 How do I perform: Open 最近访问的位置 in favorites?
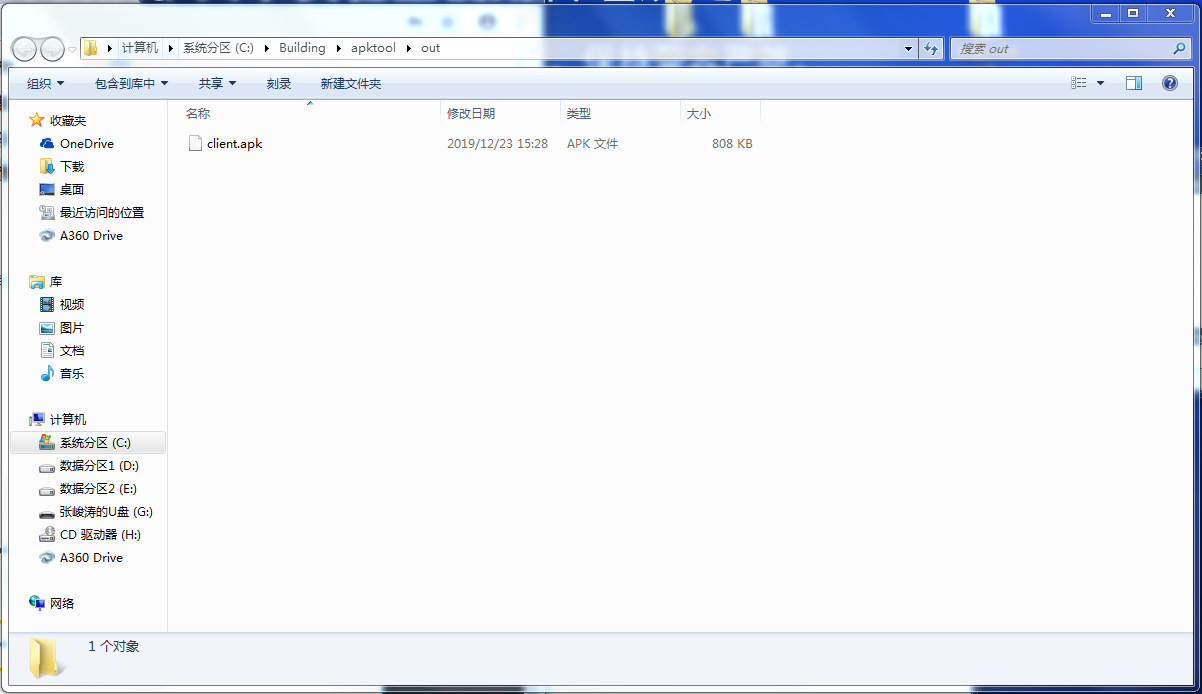click(102, 213)
